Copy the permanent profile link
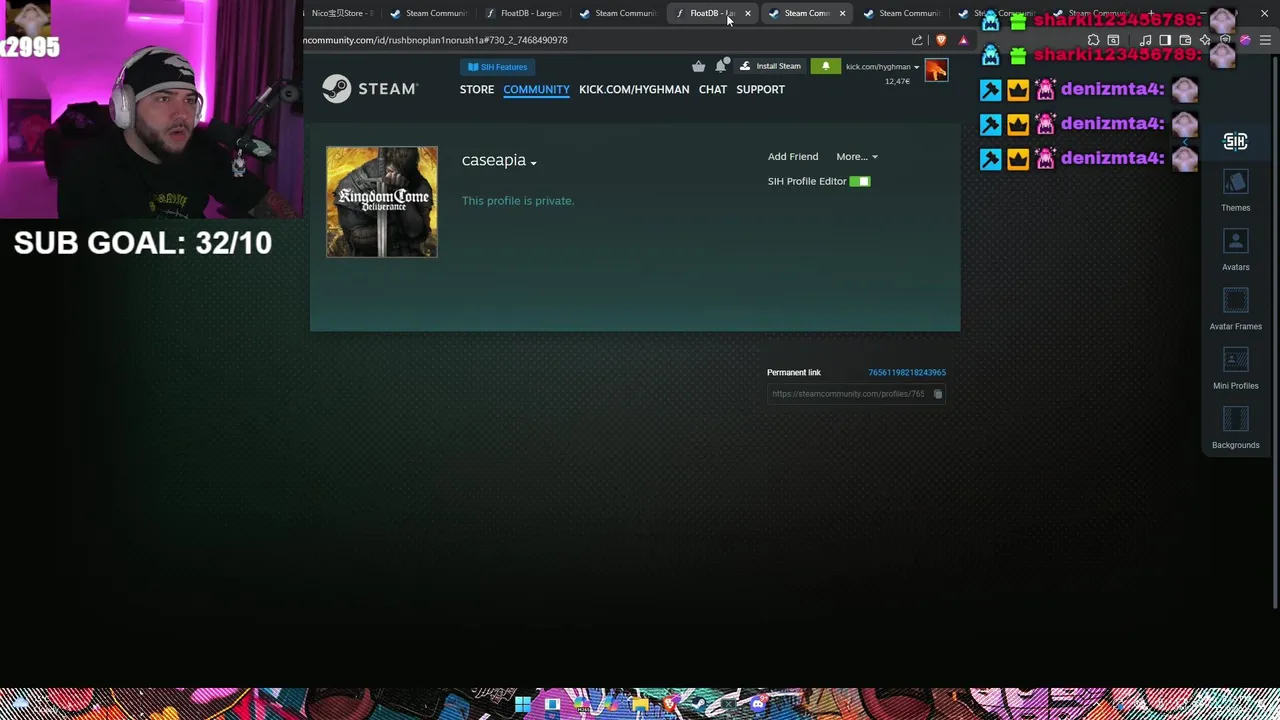1280x720 pixels. [x=937, y=394]
